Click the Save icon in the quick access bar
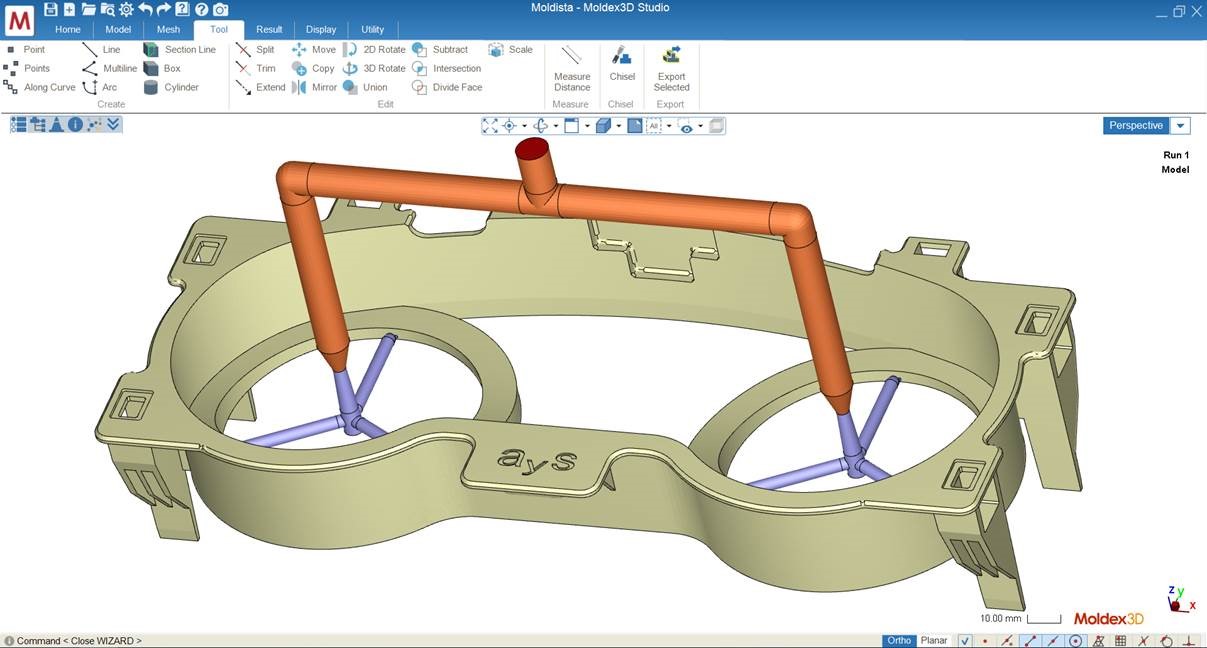 [51, 9]
